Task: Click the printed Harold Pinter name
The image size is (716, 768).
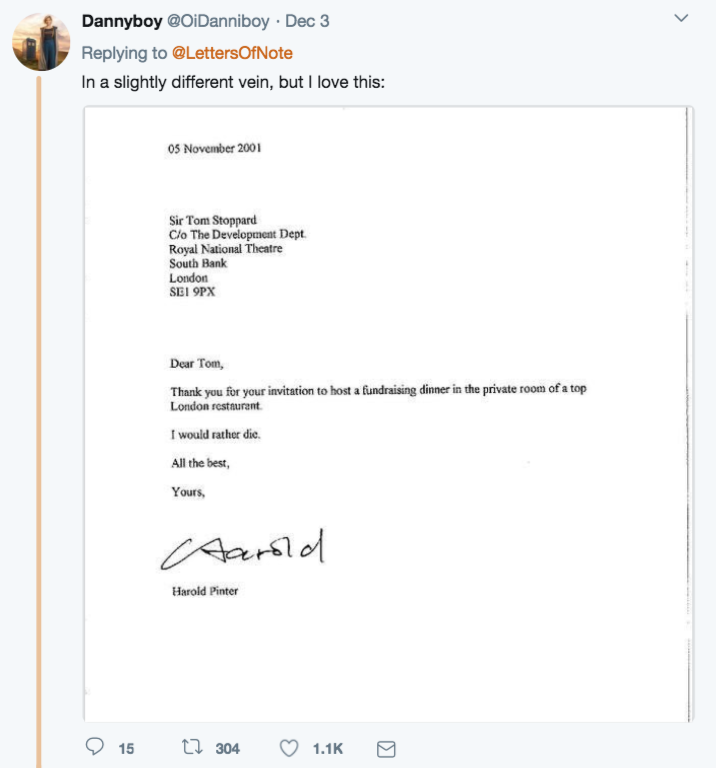Action: (205, 591)
